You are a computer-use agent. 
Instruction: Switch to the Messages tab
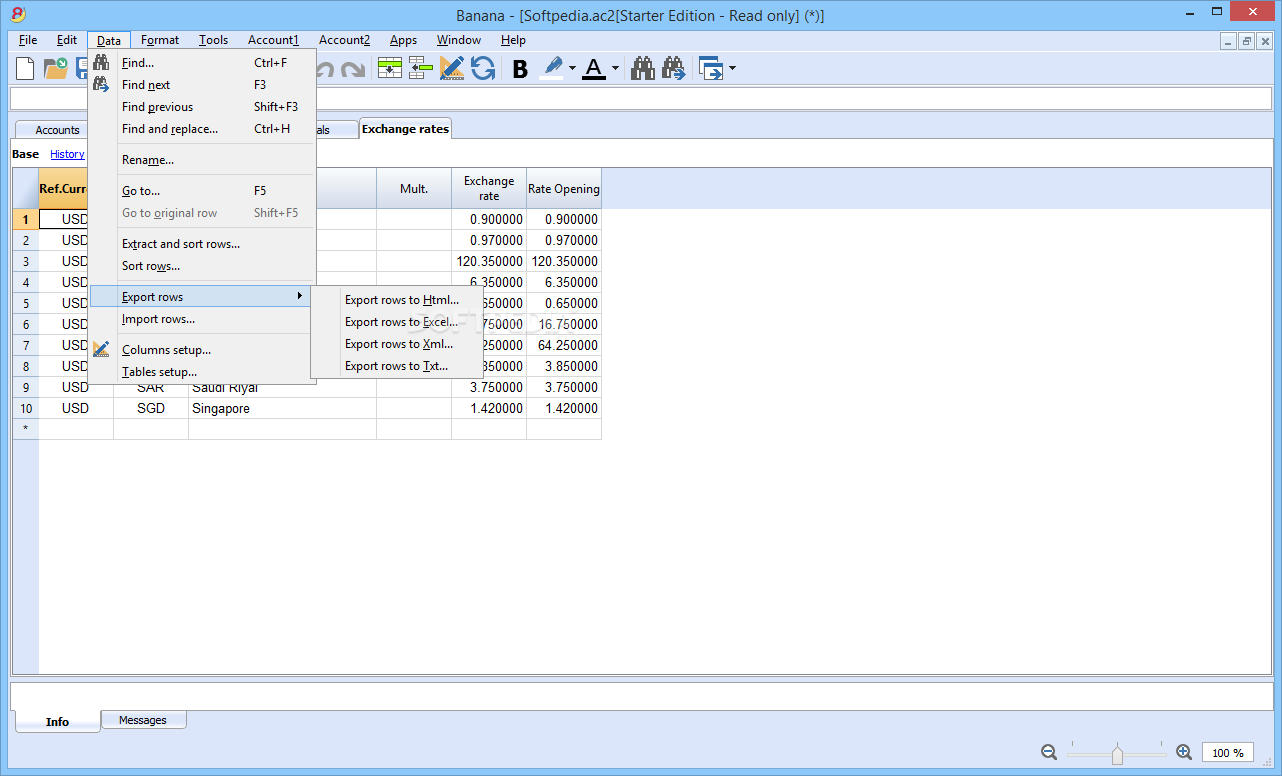tap(143, 720)
